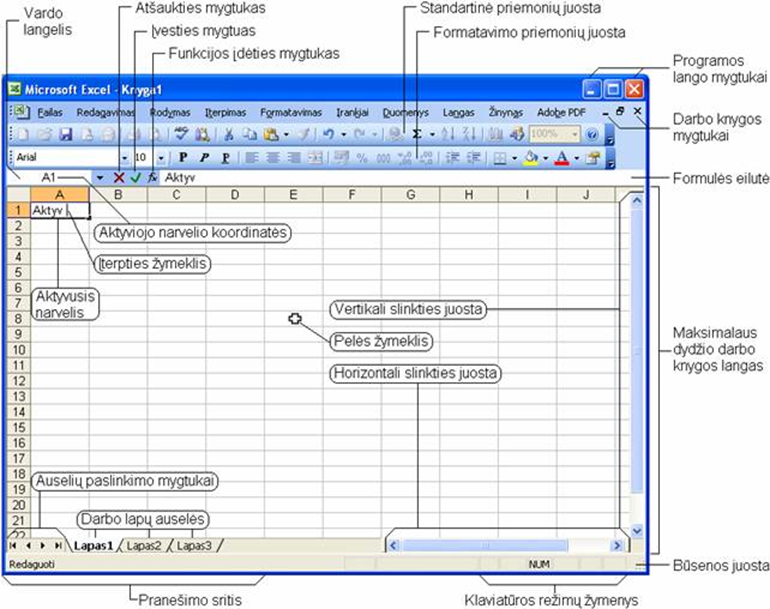Save the workbook with the floppy icon
This screenshot has width=770, height=609.
pos(66,134)
